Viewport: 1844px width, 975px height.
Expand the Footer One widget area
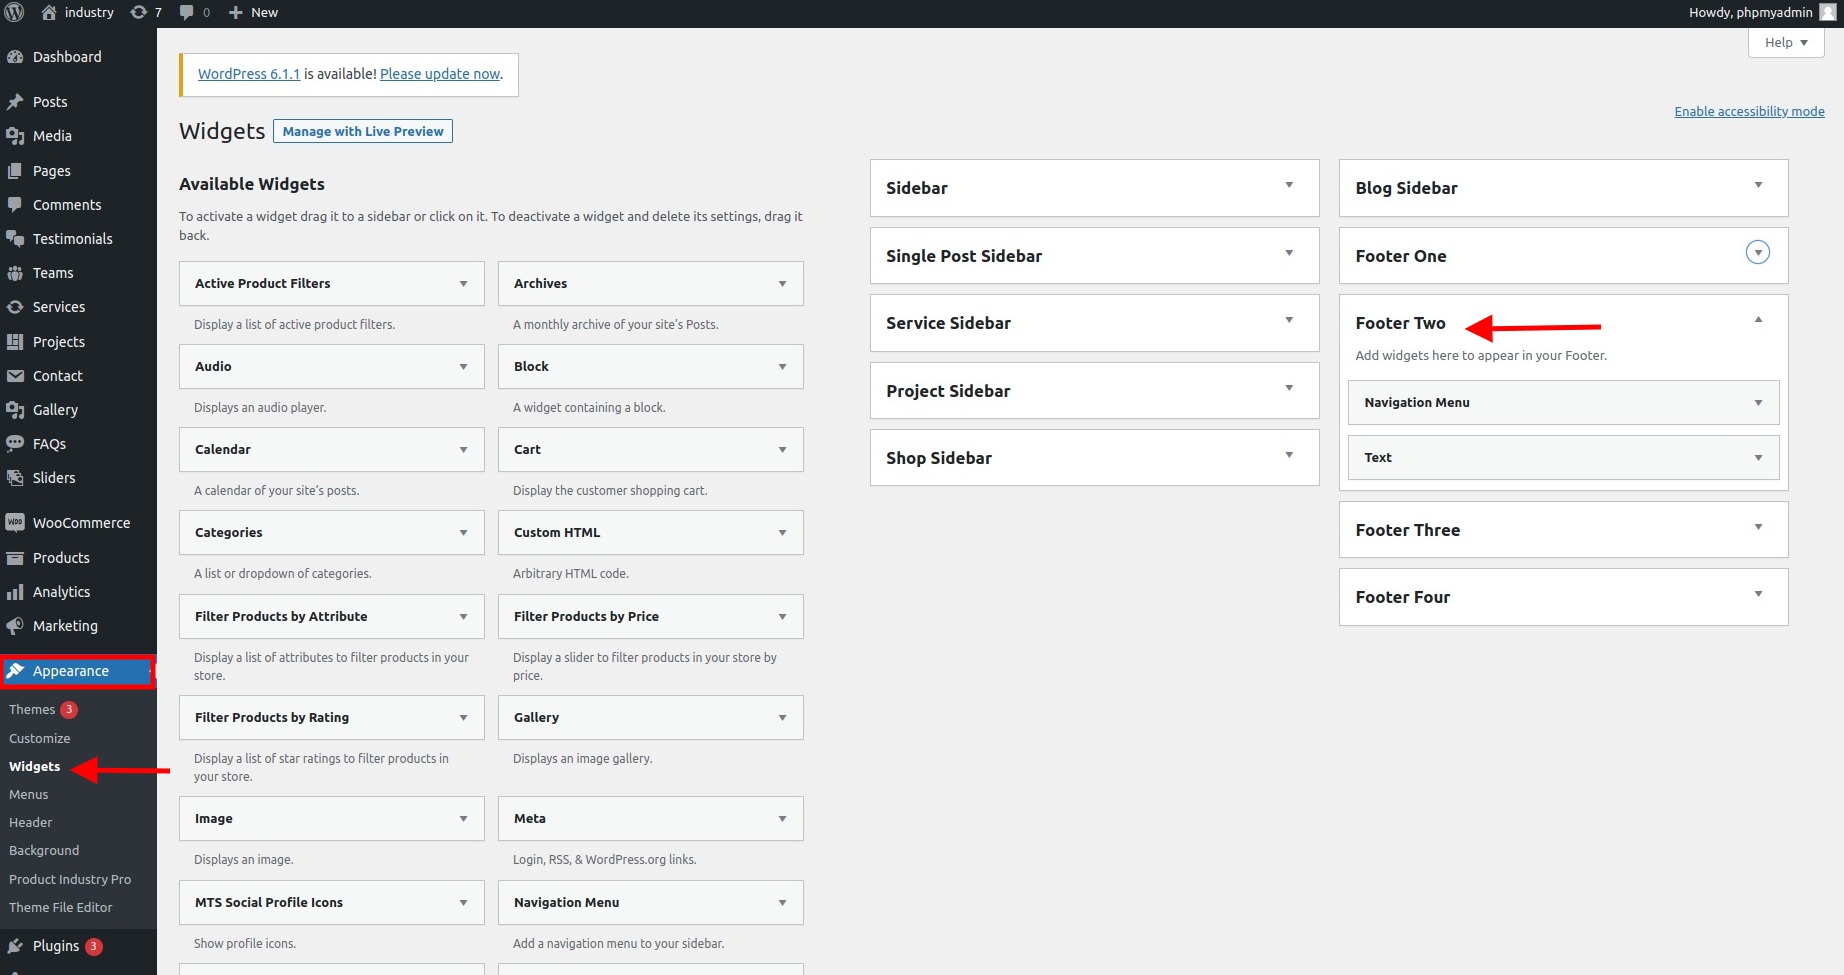click(x=1757, y=253)
